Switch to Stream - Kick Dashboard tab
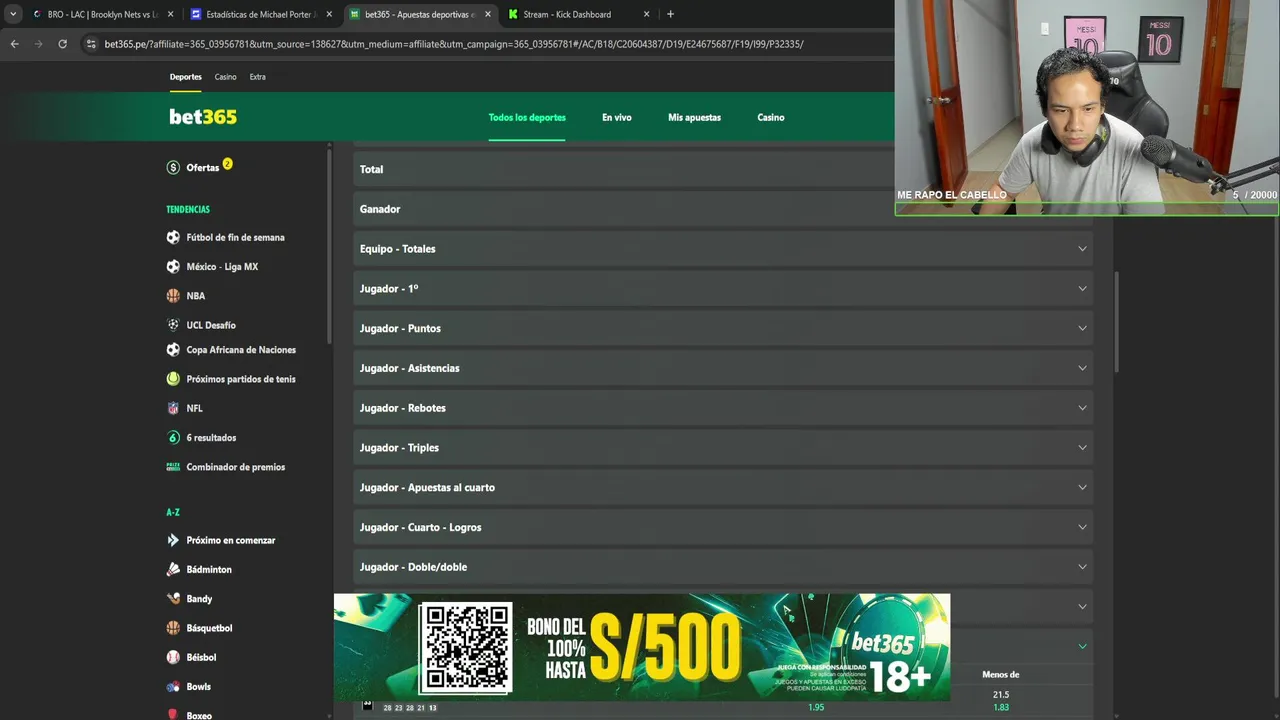1280x720 pixels. click(x=579, y=14)
